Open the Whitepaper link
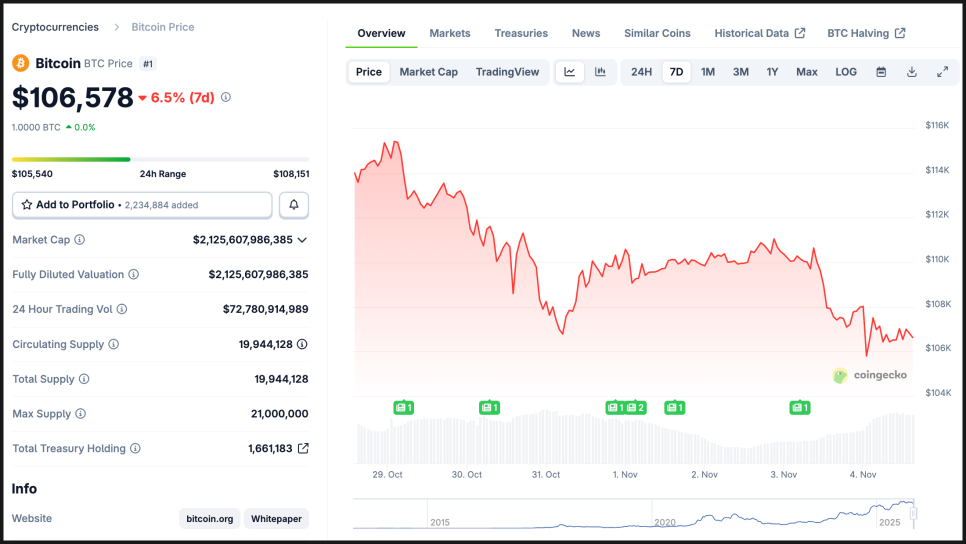The width and height of the screenshot is (966, 544). pos(276,519)
